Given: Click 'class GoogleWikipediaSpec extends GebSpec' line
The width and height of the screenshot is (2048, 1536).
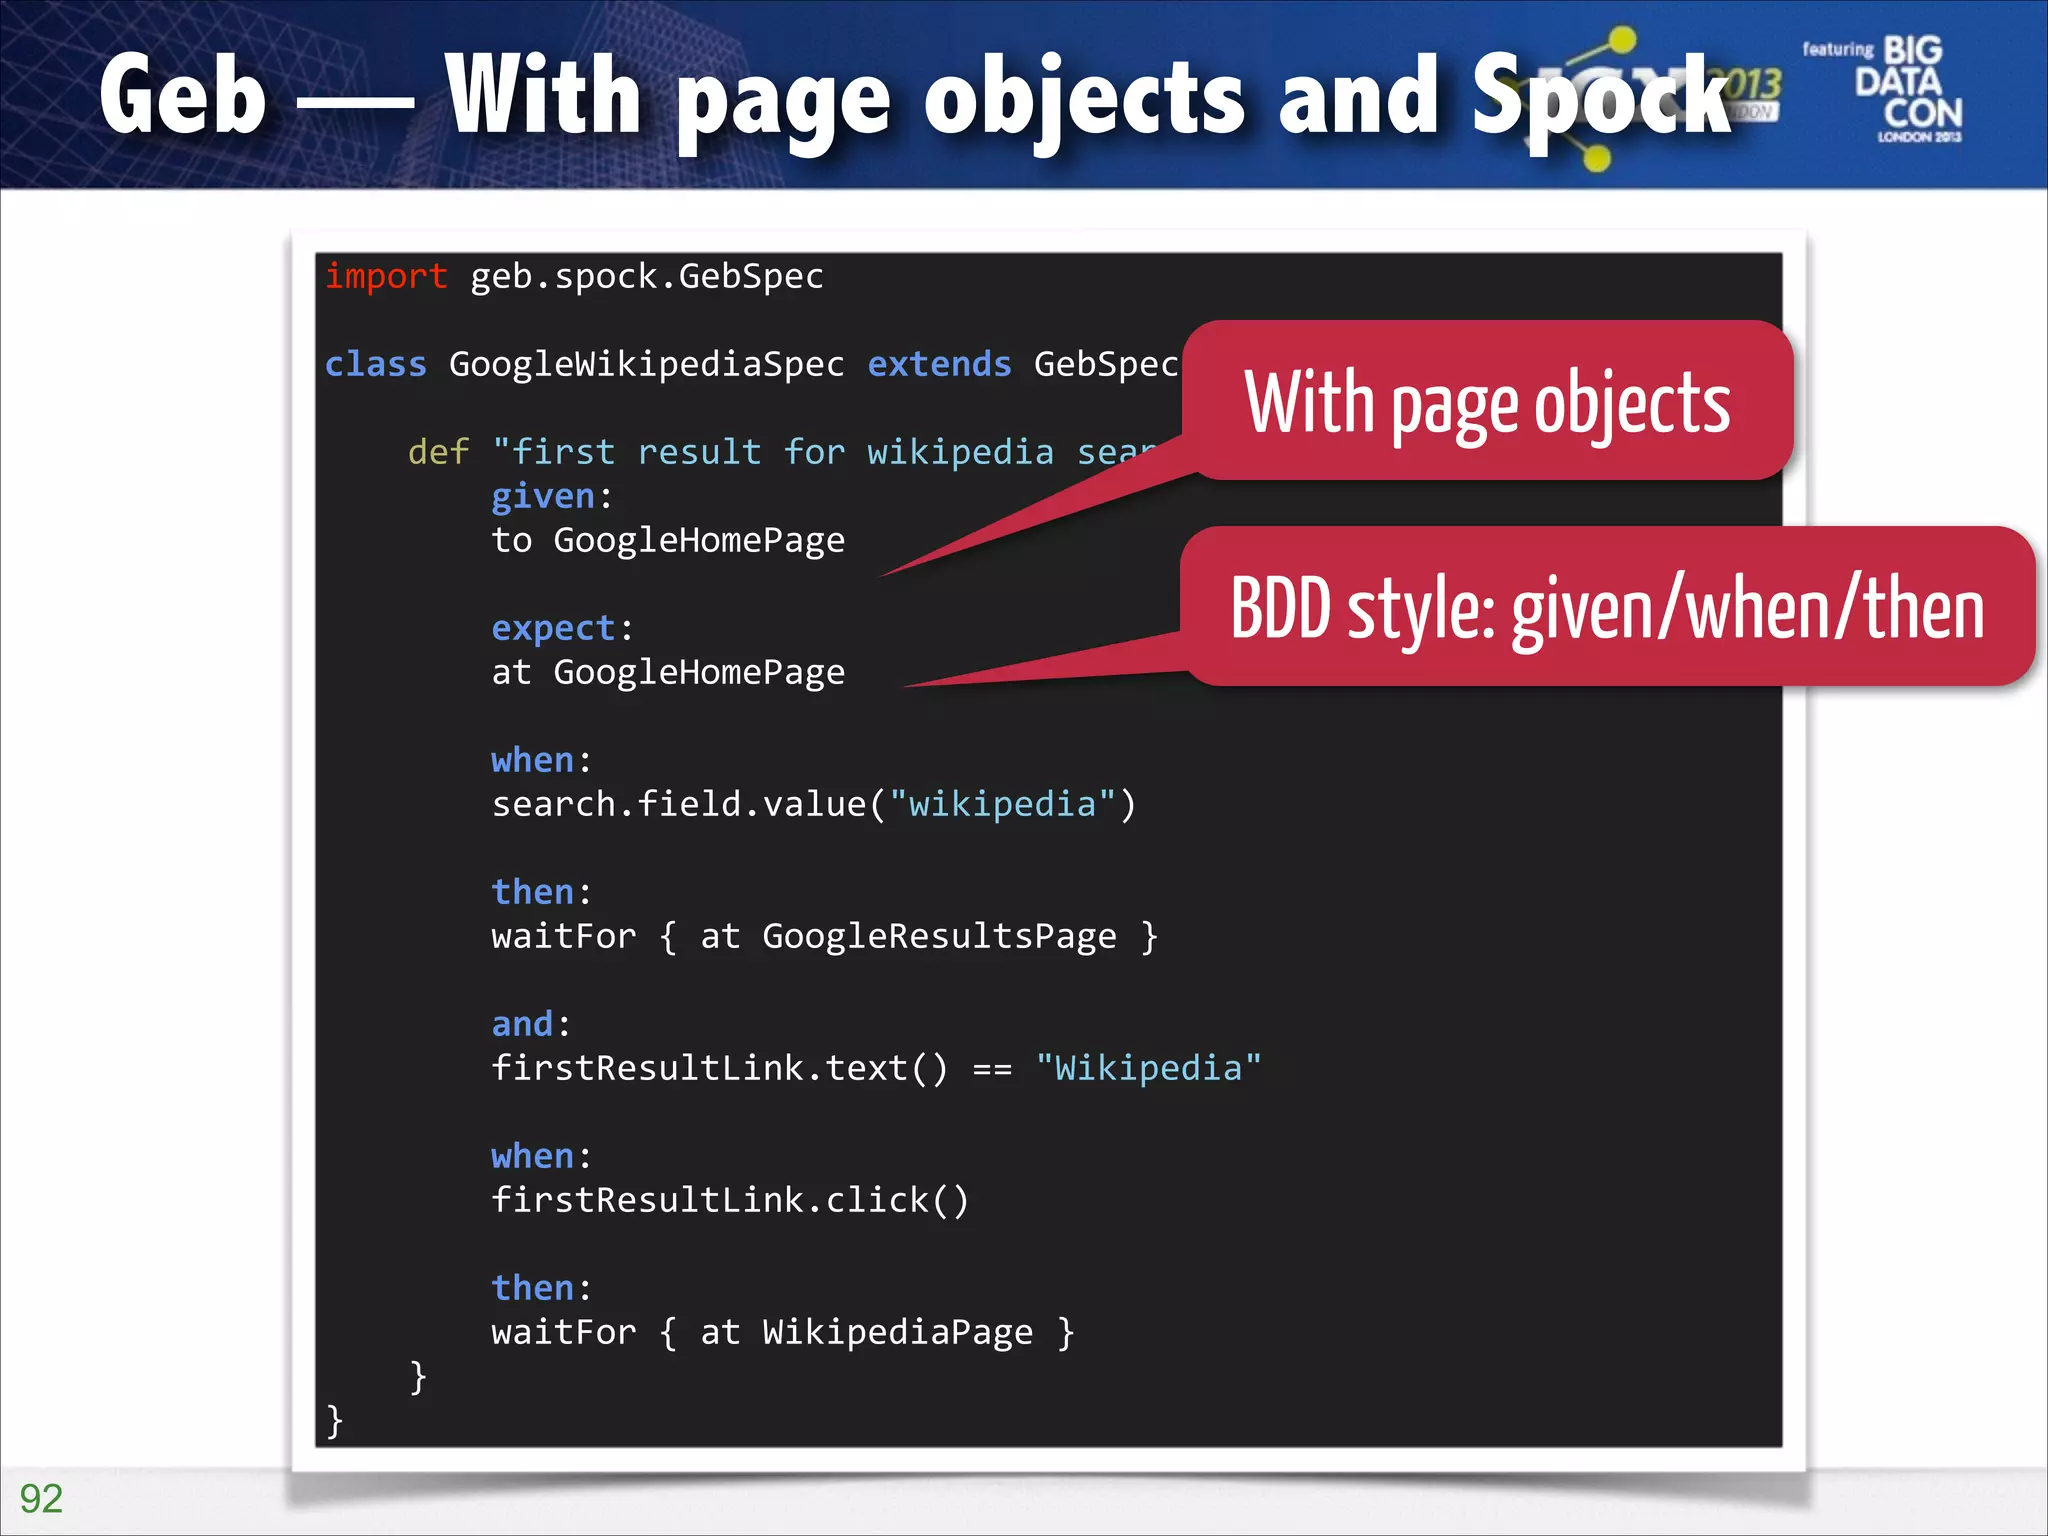Looking at the screenshot, I should (752, 364).
